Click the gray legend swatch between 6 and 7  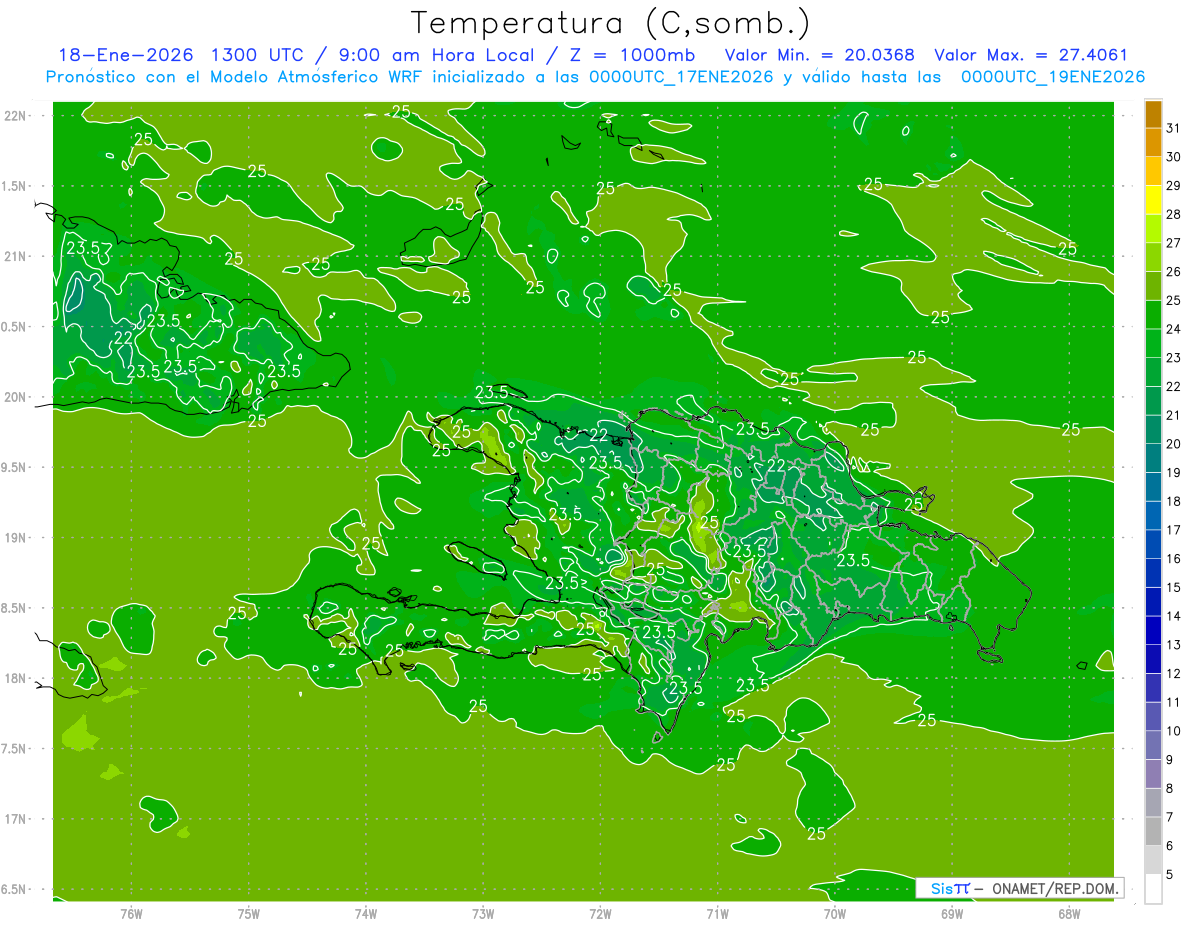pyautogui.click(x=1153, y=831)
